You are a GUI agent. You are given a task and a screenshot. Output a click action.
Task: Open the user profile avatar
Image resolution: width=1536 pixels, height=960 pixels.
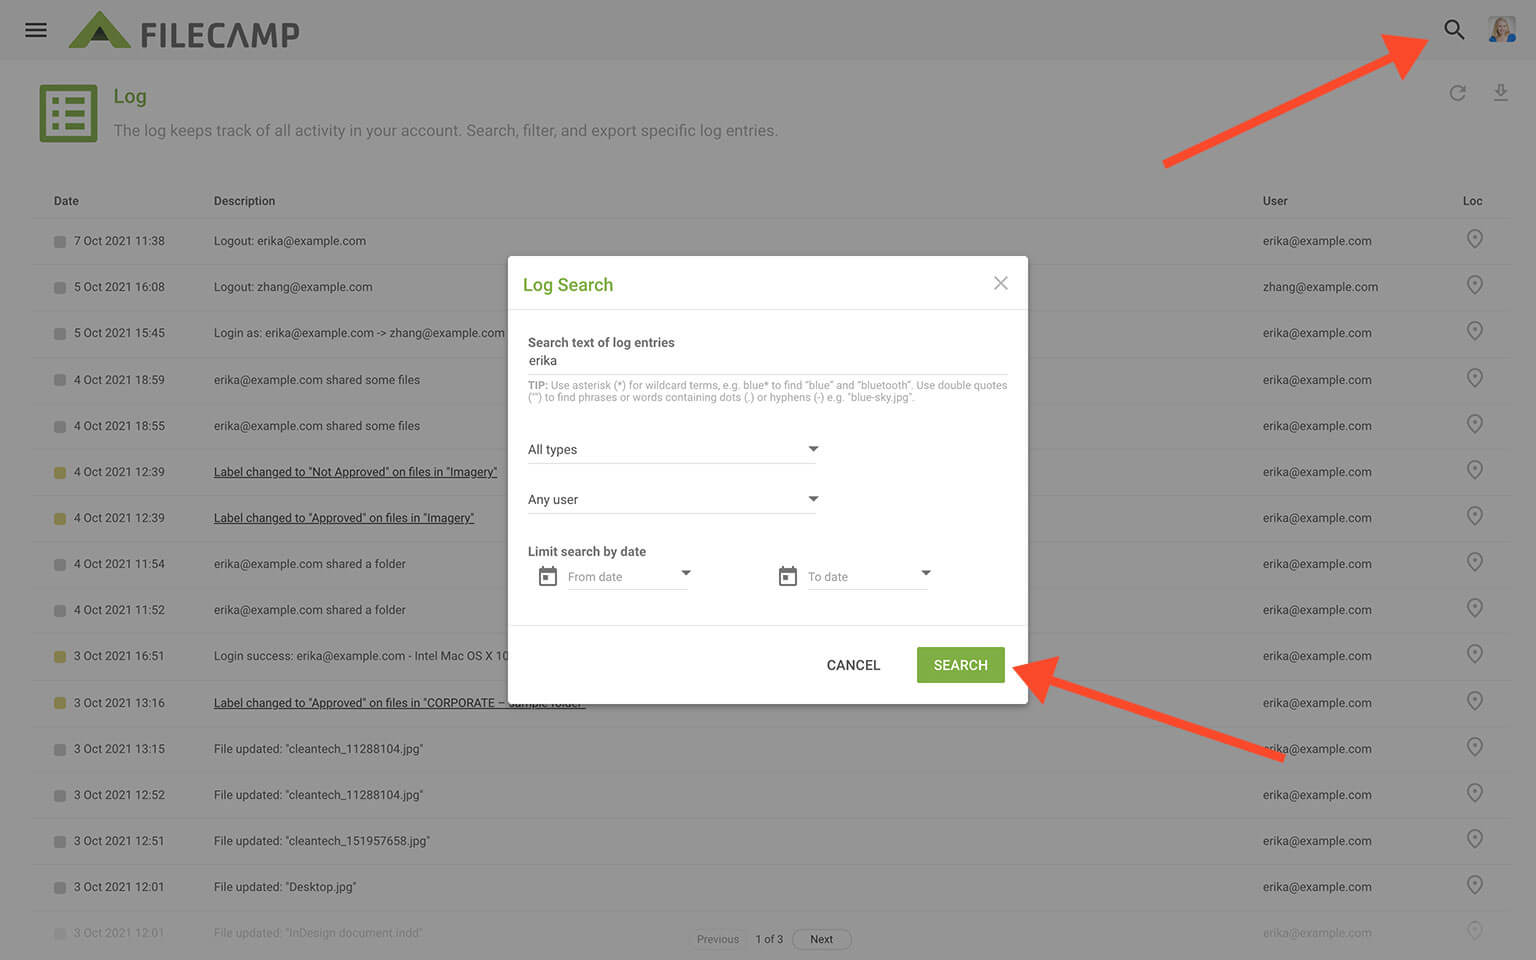pos(1501,30)
